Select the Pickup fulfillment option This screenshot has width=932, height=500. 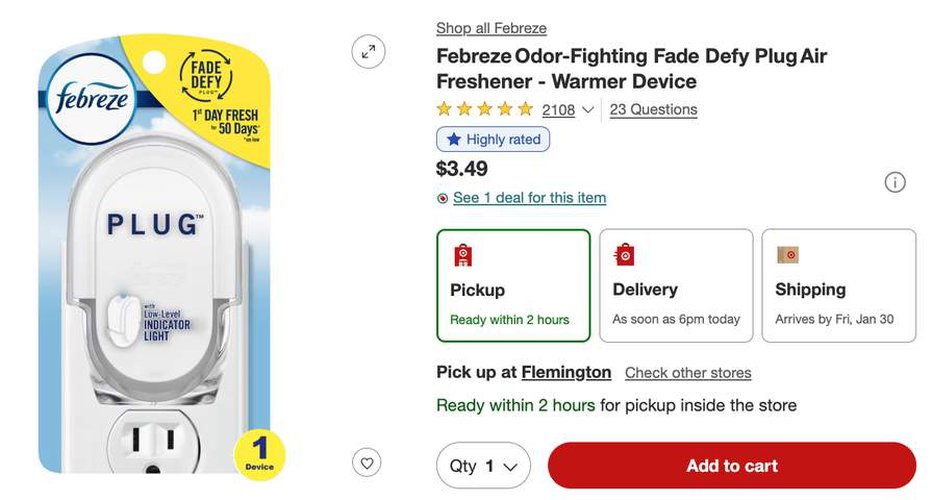coord(513,286)
